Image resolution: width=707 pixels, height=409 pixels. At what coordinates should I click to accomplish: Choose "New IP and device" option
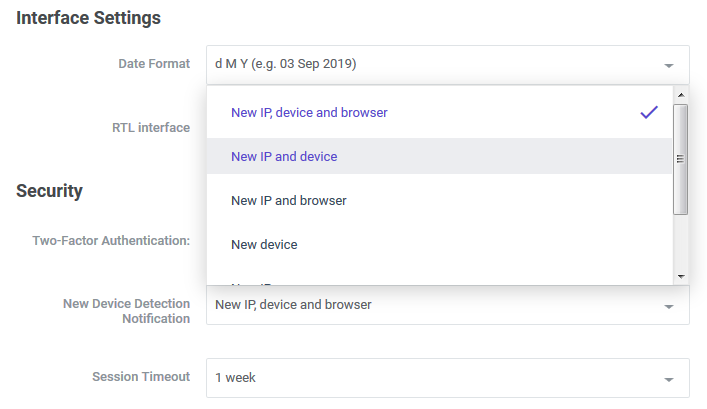tap(440, 156)
